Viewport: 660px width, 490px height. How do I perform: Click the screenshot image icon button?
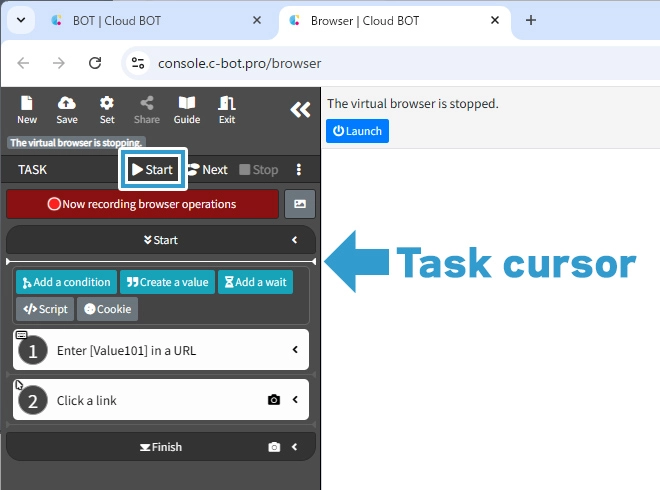pyautogui.click(x=300, y=204)
